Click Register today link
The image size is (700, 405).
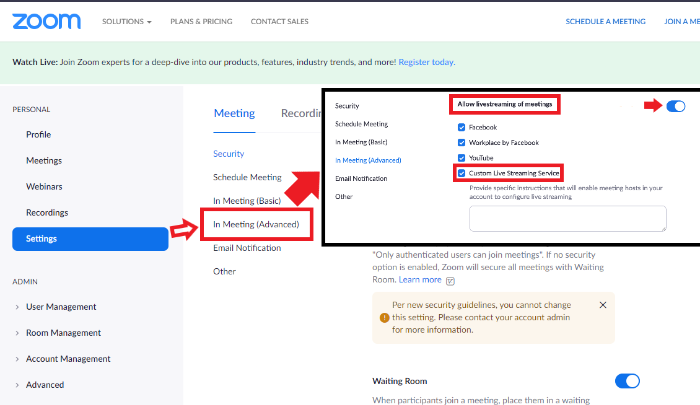(427, 62)
